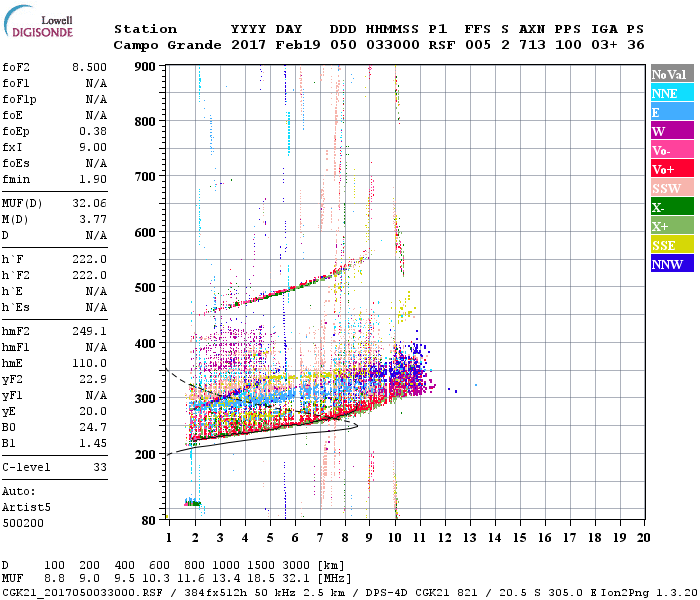Click the foF2 value 8.500
This screenshot has width=700, height=600.
click(89, 67)
